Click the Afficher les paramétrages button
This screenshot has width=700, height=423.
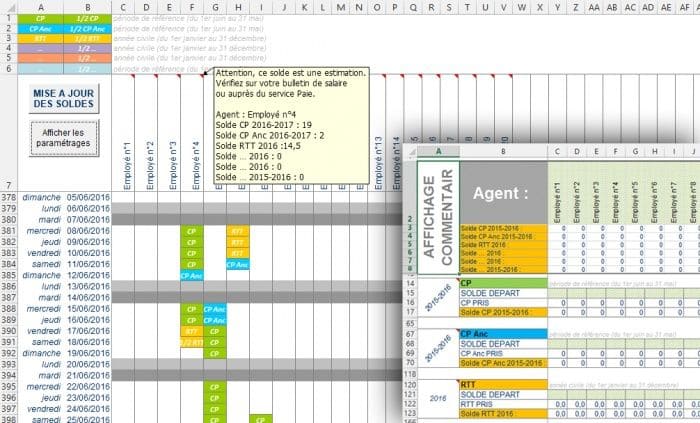64,138
